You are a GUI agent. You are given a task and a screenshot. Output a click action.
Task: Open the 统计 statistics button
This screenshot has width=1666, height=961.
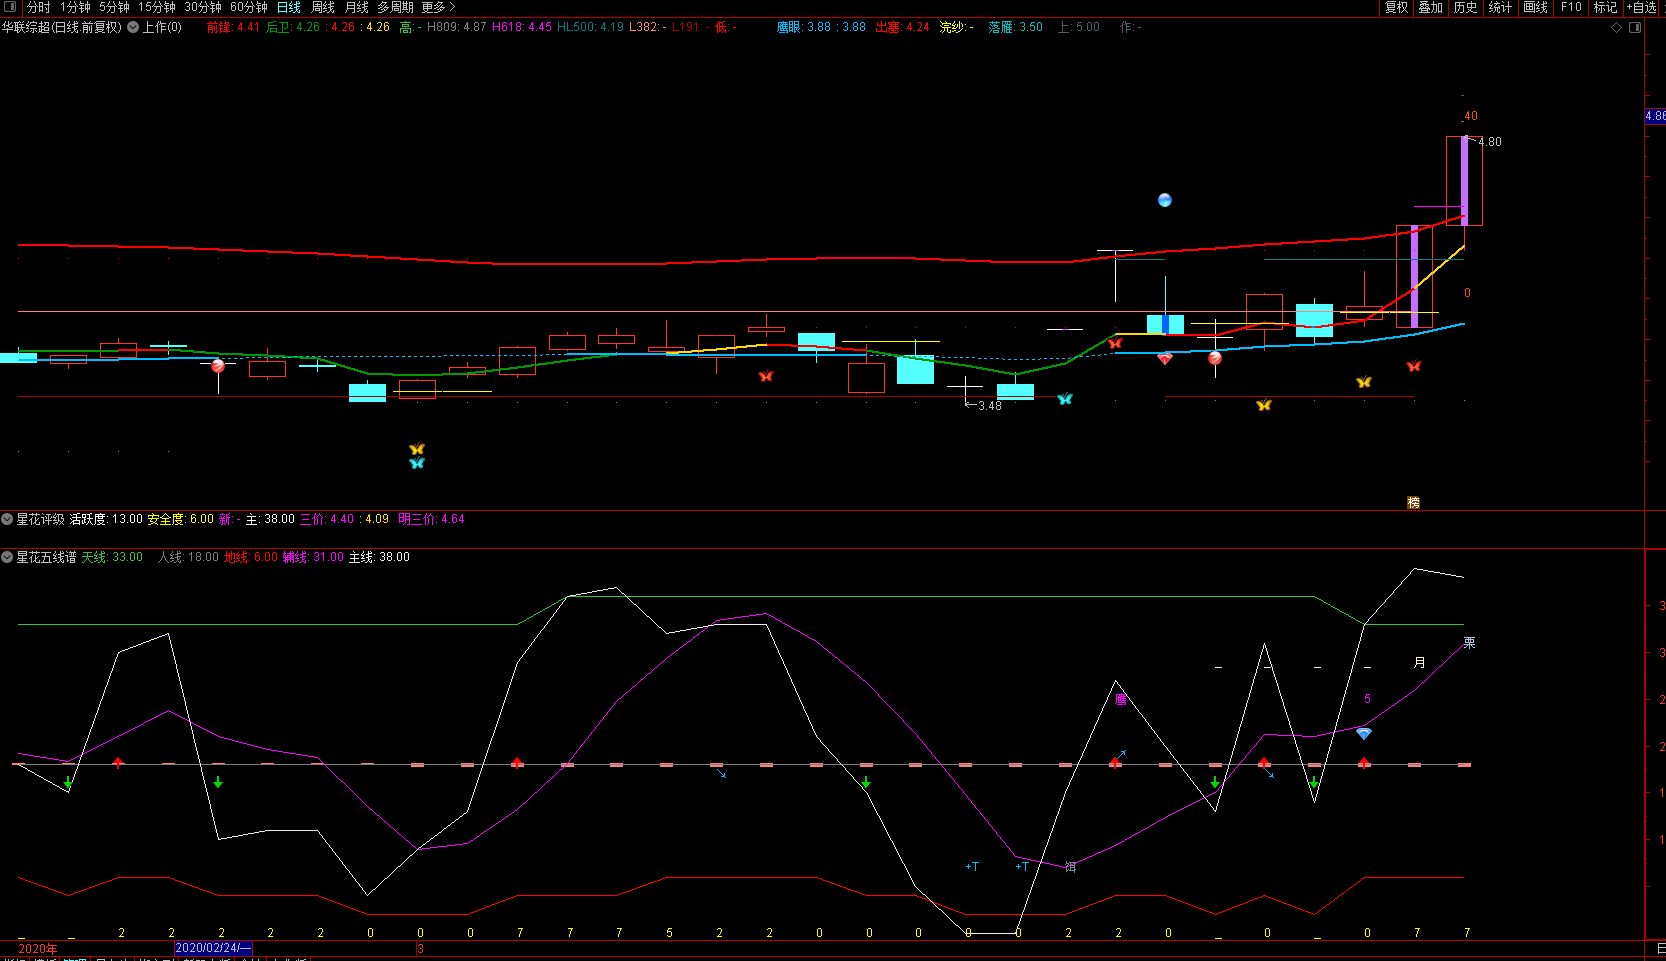pyautogui.click(x=1501, y=7)
